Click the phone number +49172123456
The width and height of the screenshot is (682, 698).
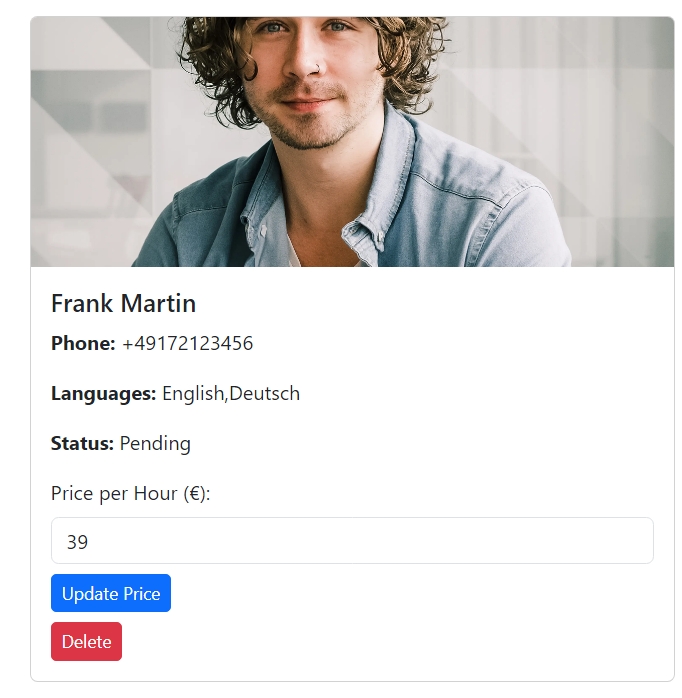click(x=187, y=343)
